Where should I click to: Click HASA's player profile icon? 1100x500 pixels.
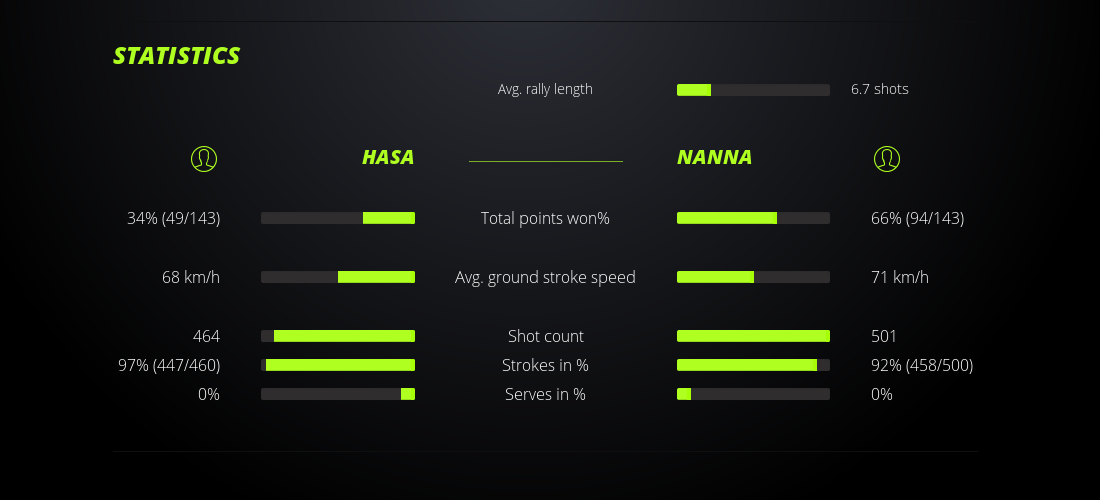(204, 158)
